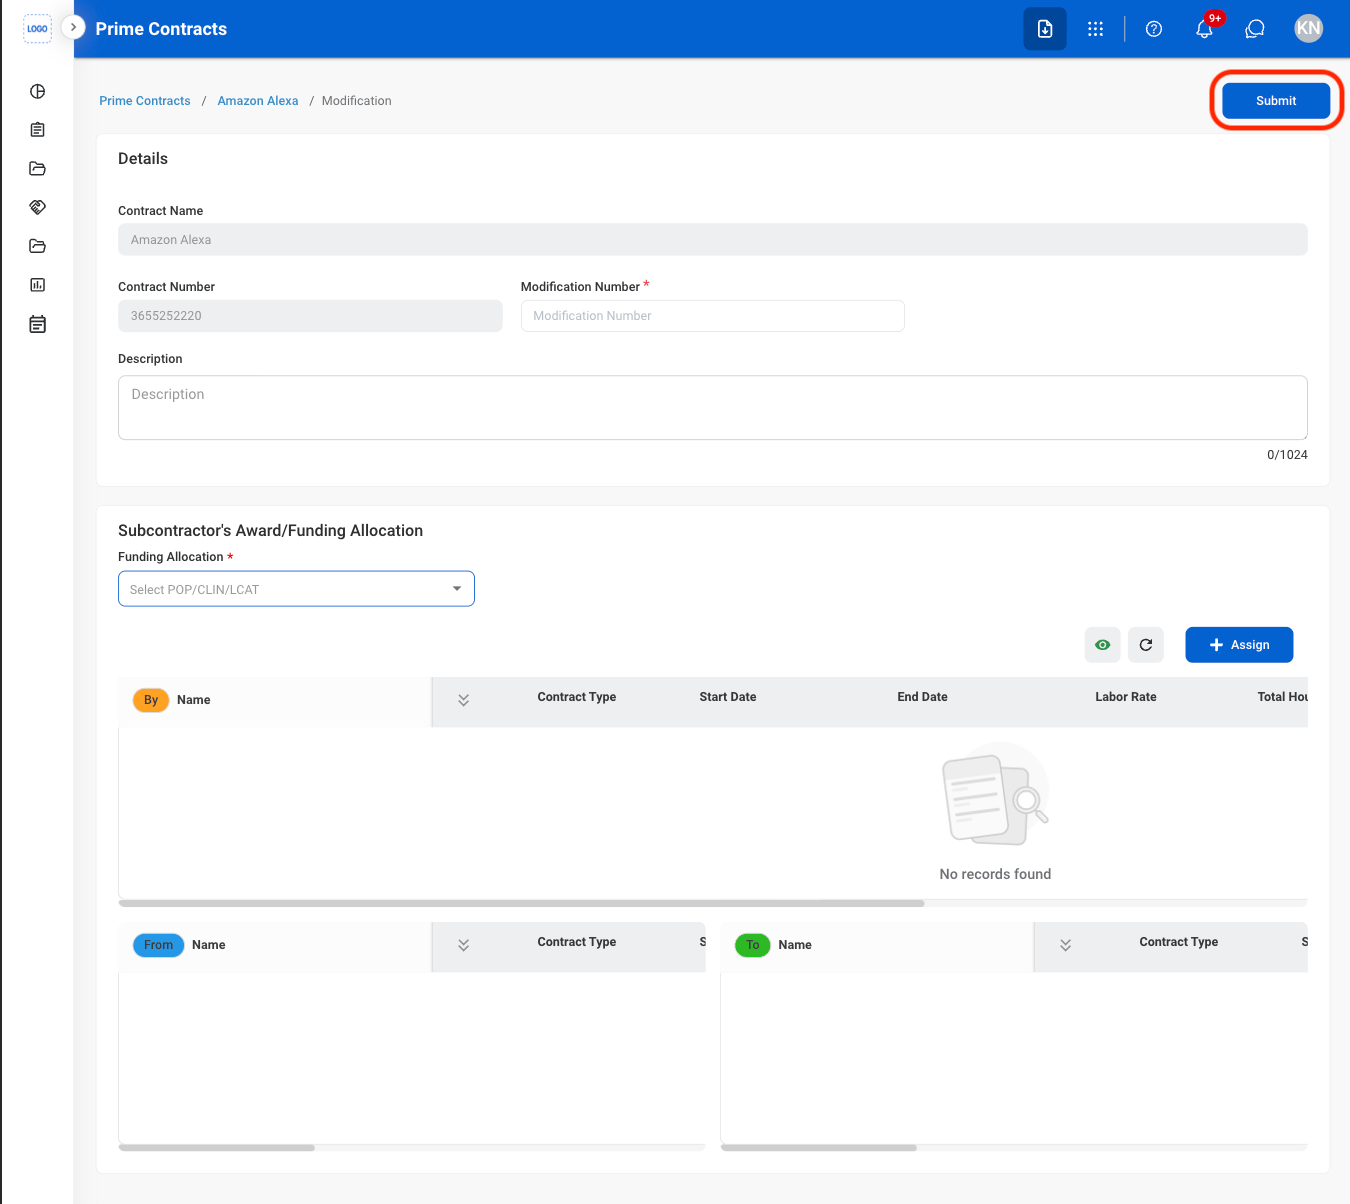Viewport: 1350px width, 1204px height.
Task: Open sidebar folder icon between handshake and bar chart
Action: (x=38, y=246)
